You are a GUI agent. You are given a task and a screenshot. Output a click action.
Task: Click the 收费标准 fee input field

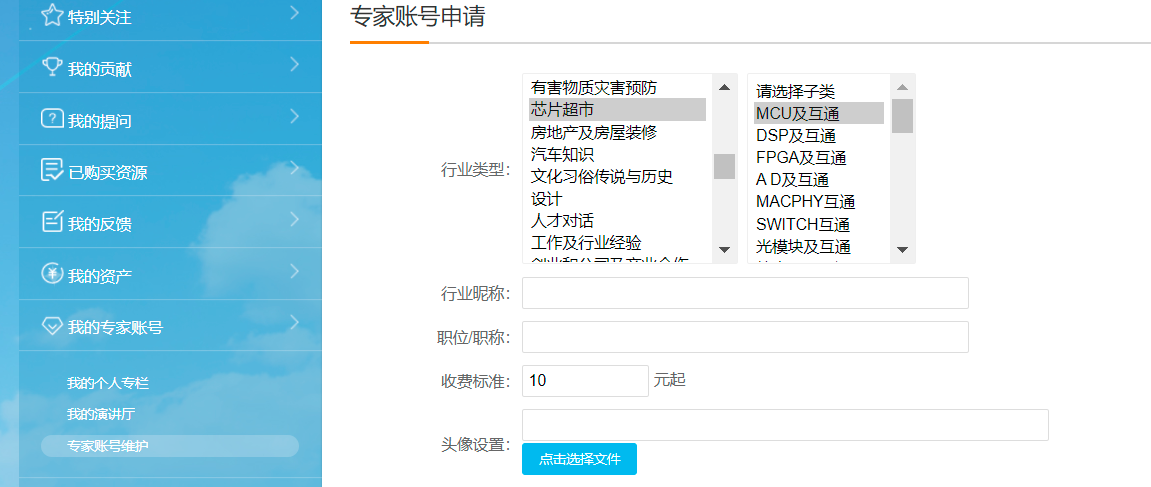click(585, 380)
